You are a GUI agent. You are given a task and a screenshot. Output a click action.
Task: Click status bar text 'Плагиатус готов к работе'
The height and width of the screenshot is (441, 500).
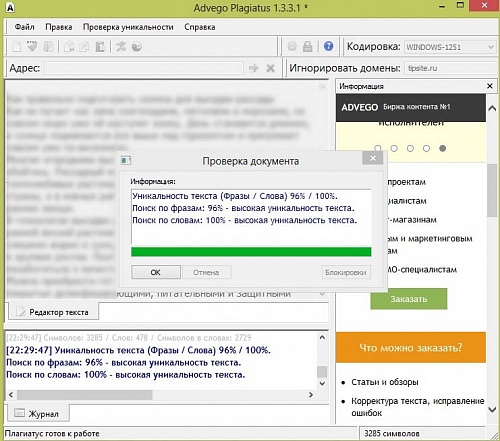(52, 433)
